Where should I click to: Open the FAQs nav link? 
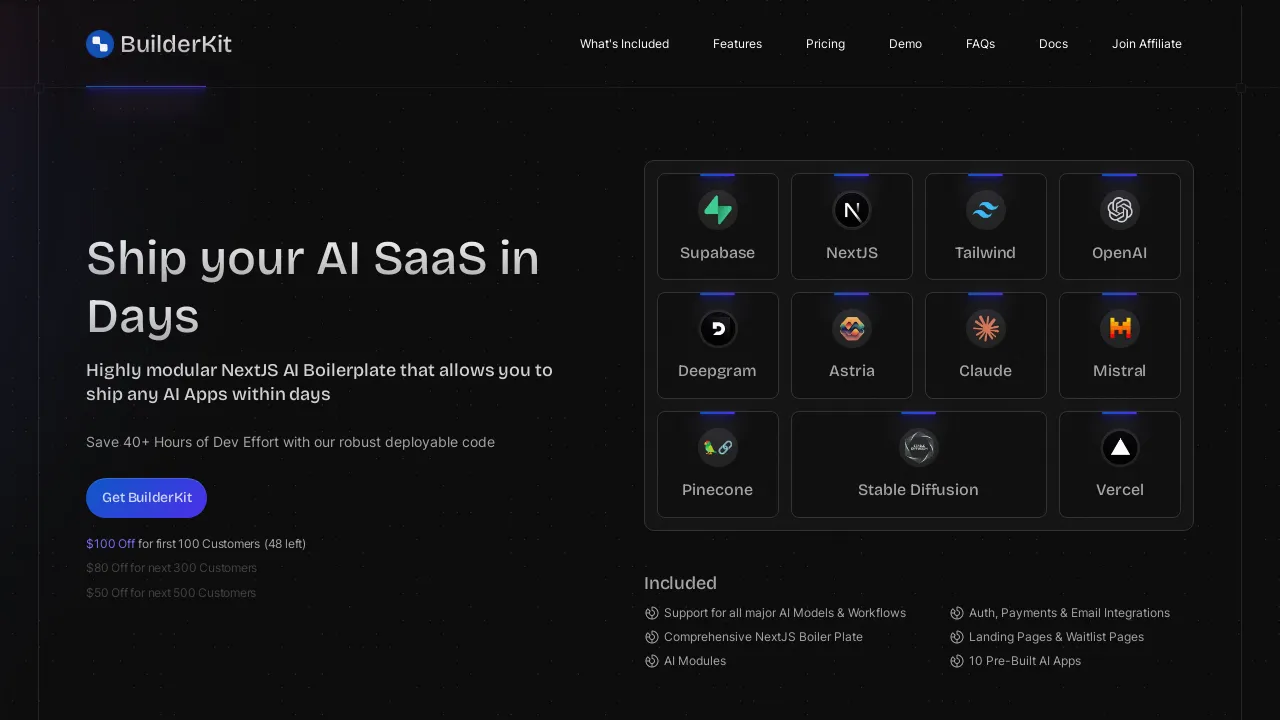[x=980, y=44]
